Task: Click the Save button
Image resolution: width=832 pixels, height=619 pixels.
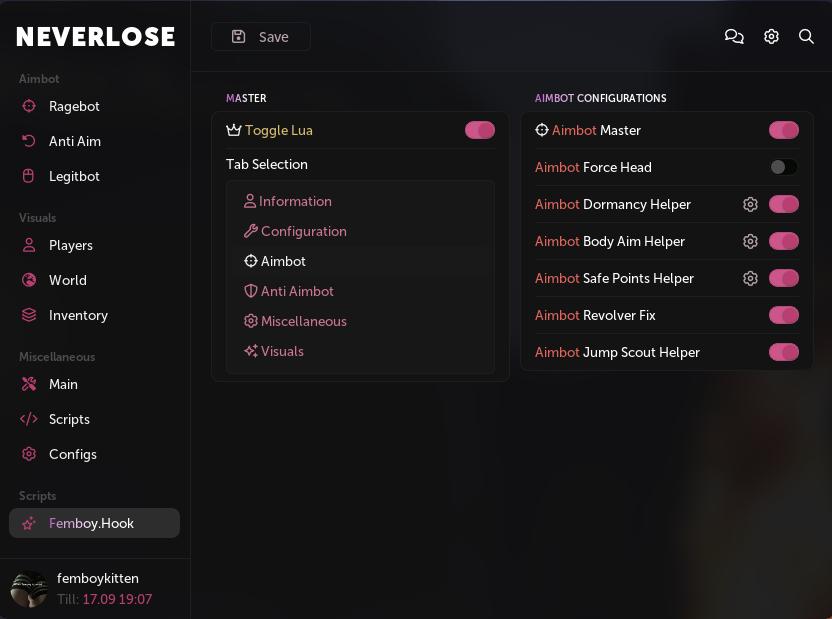Action: [260, 36]
